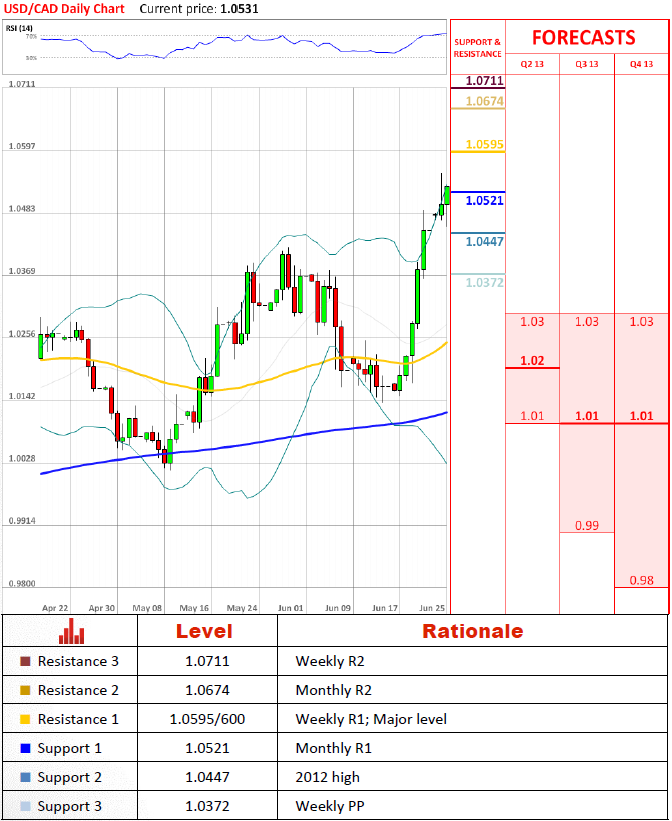Click the 1.0597 price axis label
The image size is (672, 821).
coord(22,146)
